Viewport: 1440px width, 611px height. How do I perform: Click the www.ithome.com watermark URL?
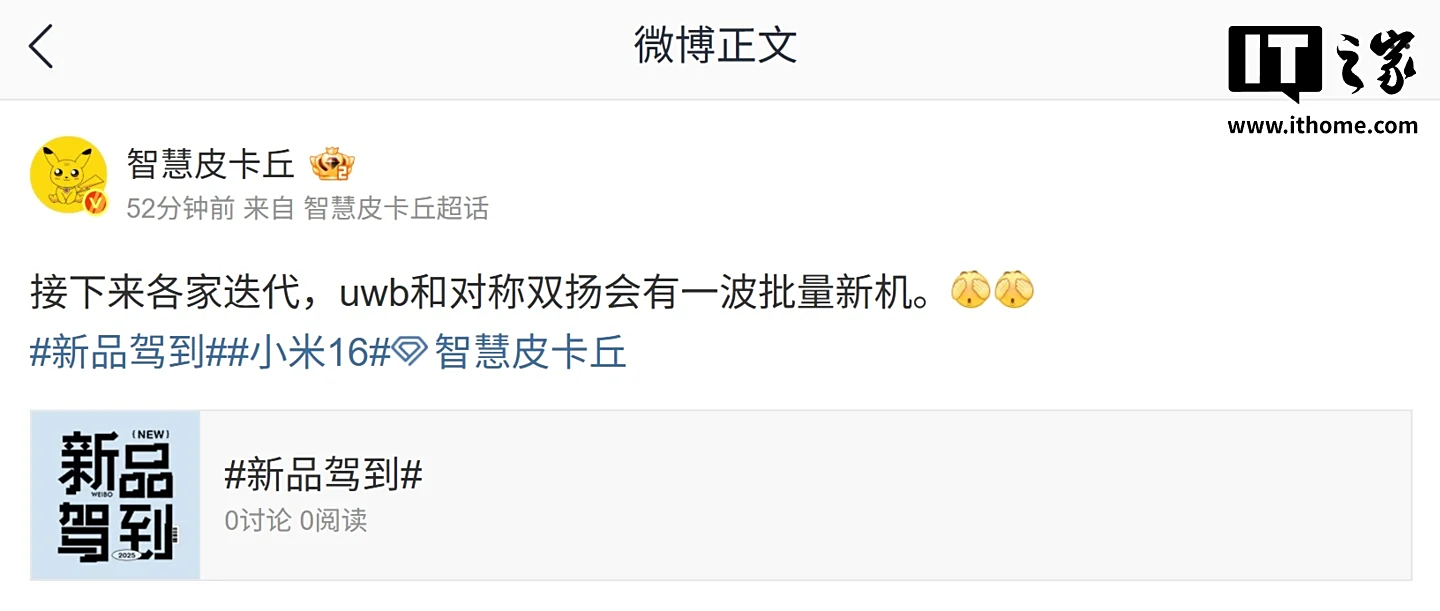click(x=1322, y=125)
